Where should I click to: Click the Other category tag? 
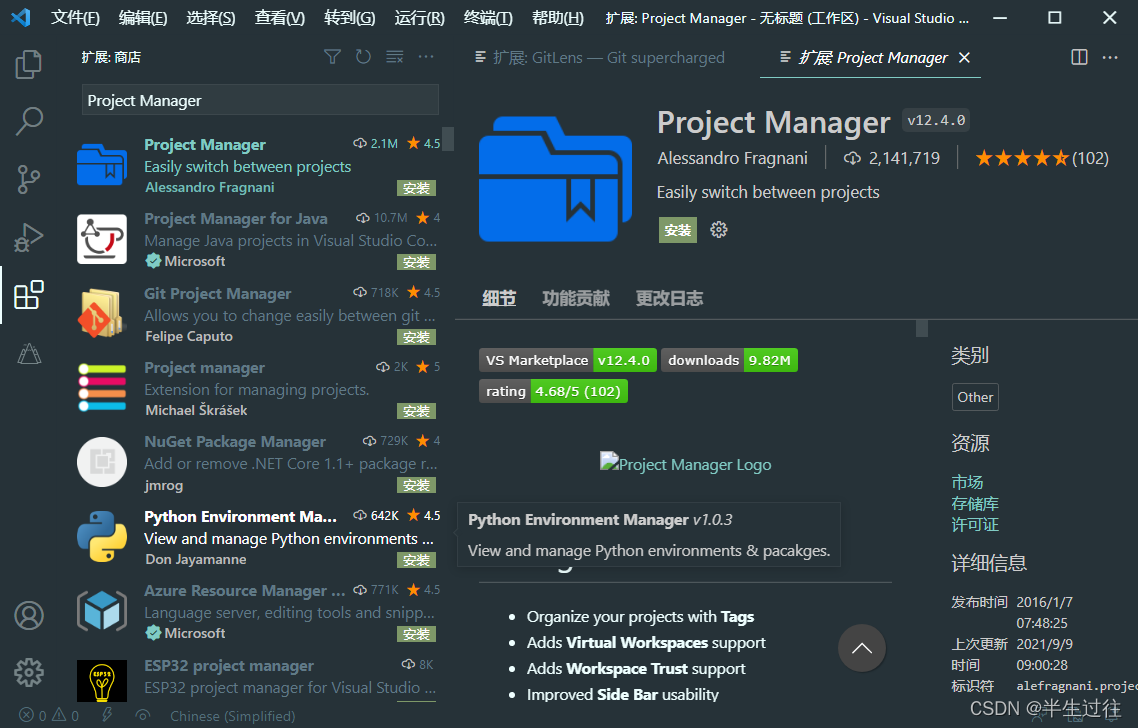pyautogui.click(x=975, y=397)
